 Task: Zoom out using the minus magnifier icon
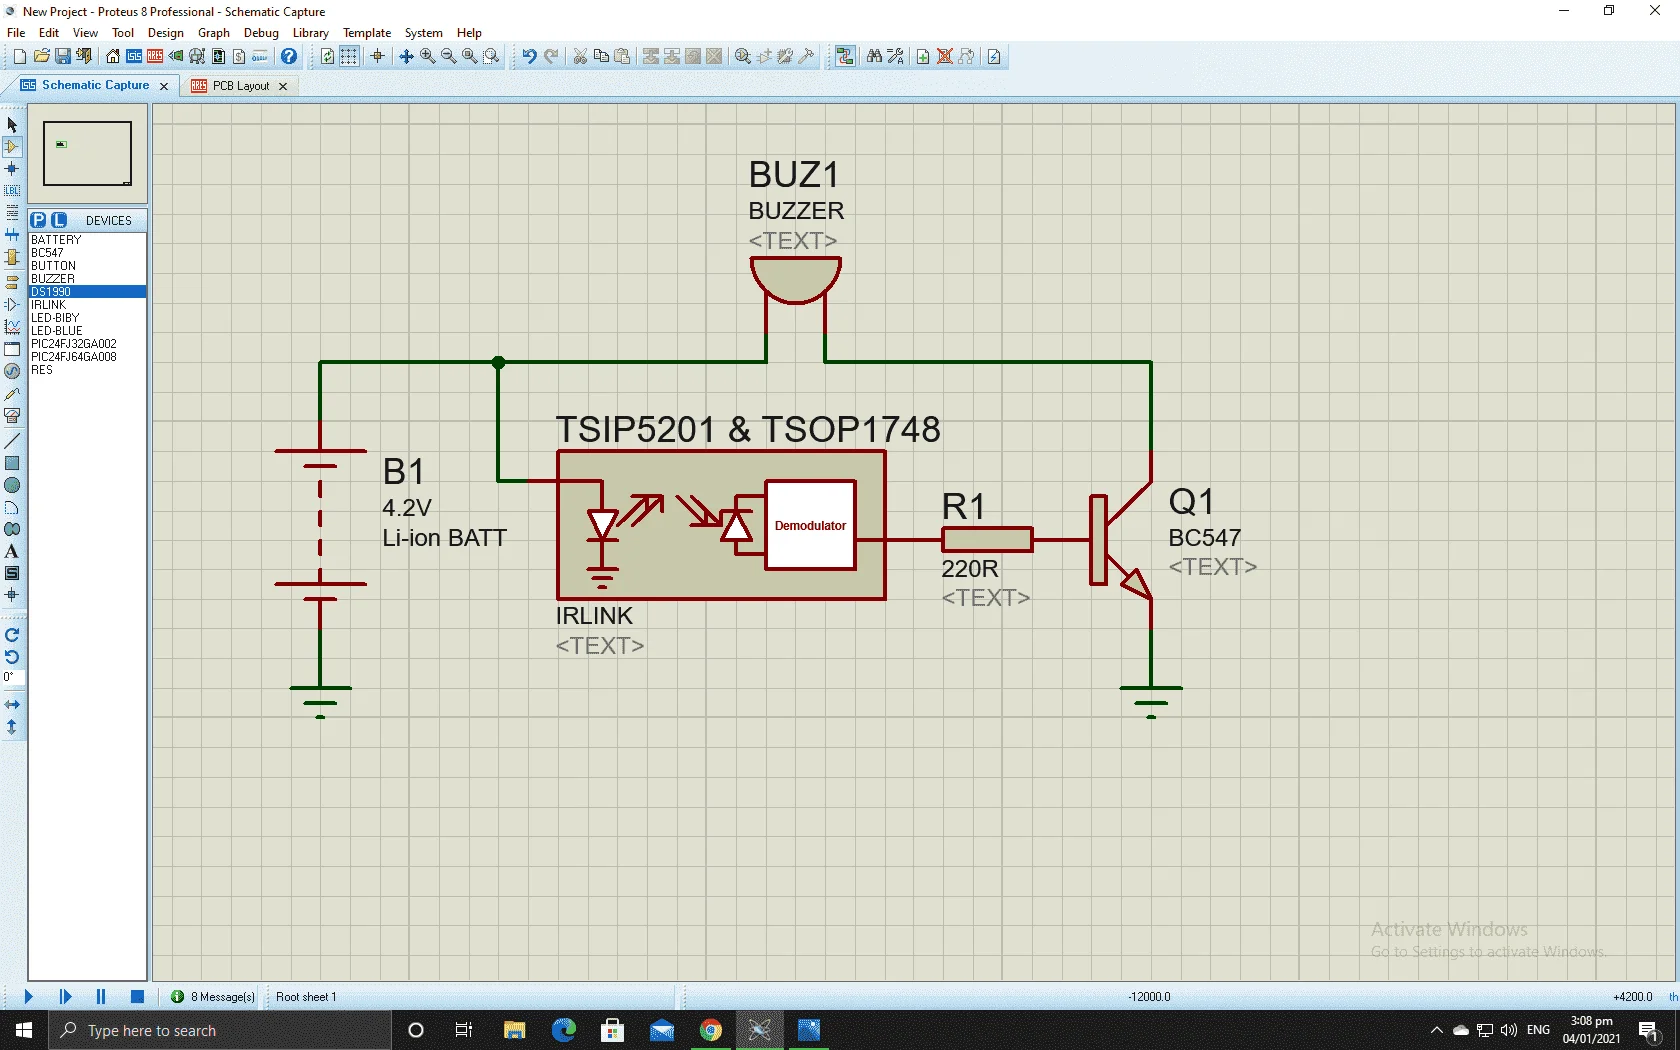click(x=449, y=57)
